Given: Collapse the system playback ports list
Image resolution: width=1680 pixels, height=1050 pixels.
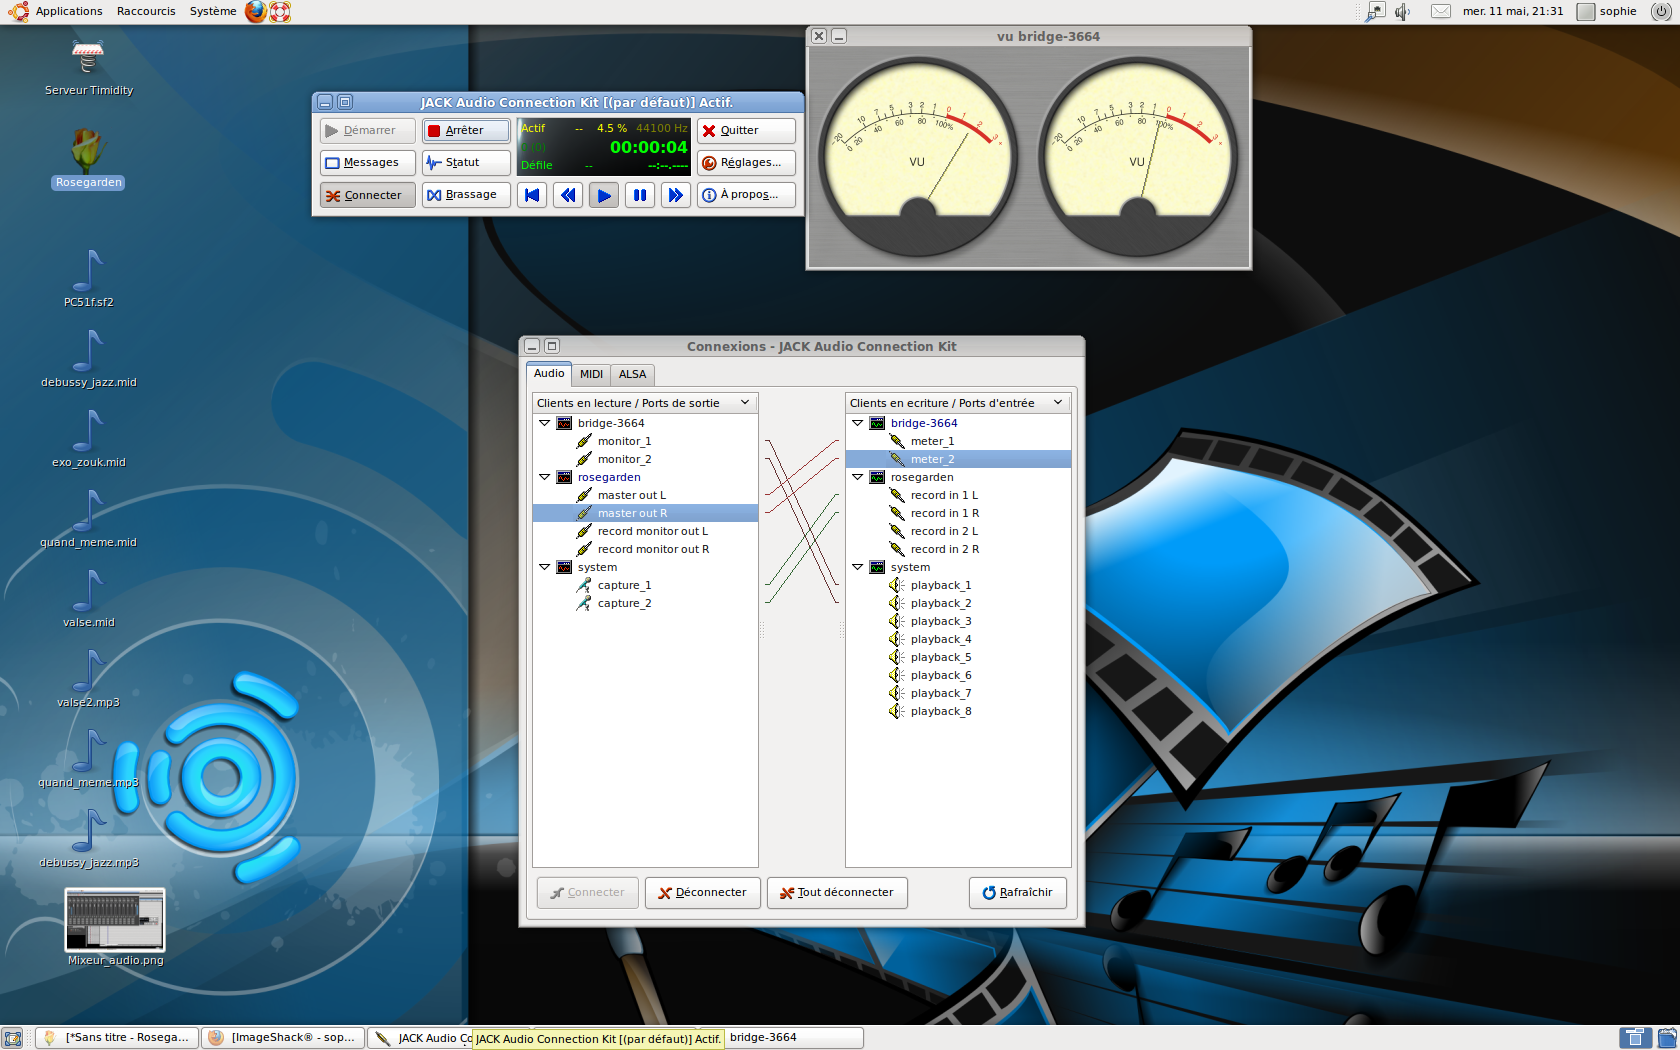Looking at the screenshot, I should click(858, 567).
